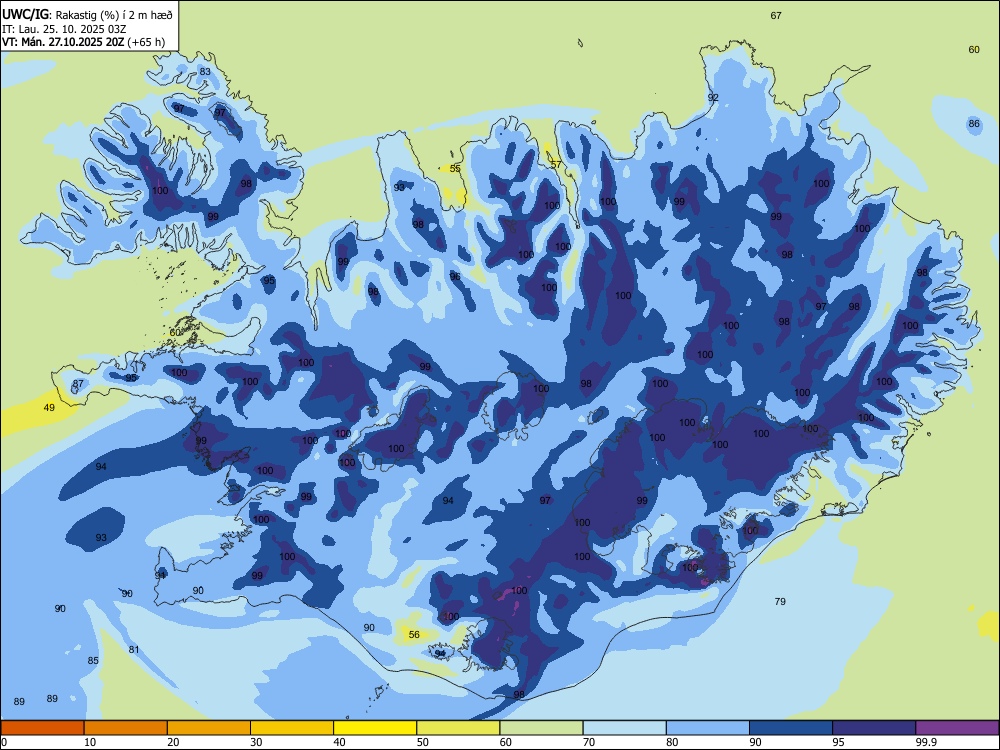Click the purple above-99.9 legend swatch
This screenshot has width=1000, height=750.
coord(957,728)
